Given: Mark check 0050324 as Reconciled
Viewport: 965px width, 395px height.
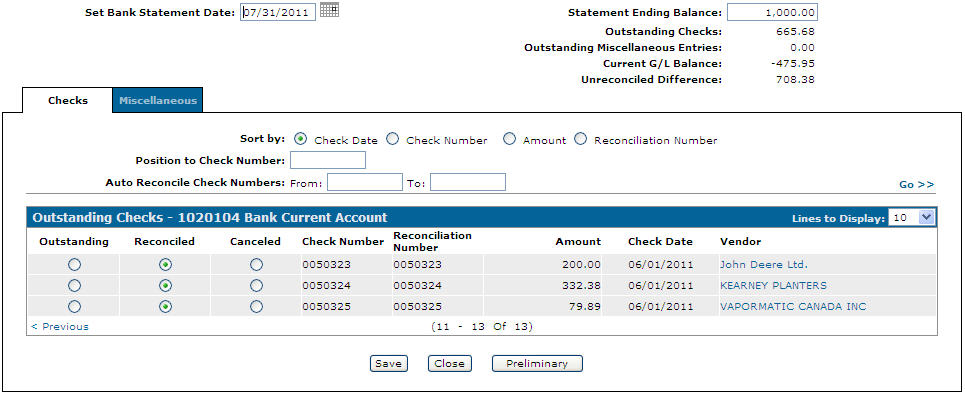Looking at the screenshot, I should point(165,285).
